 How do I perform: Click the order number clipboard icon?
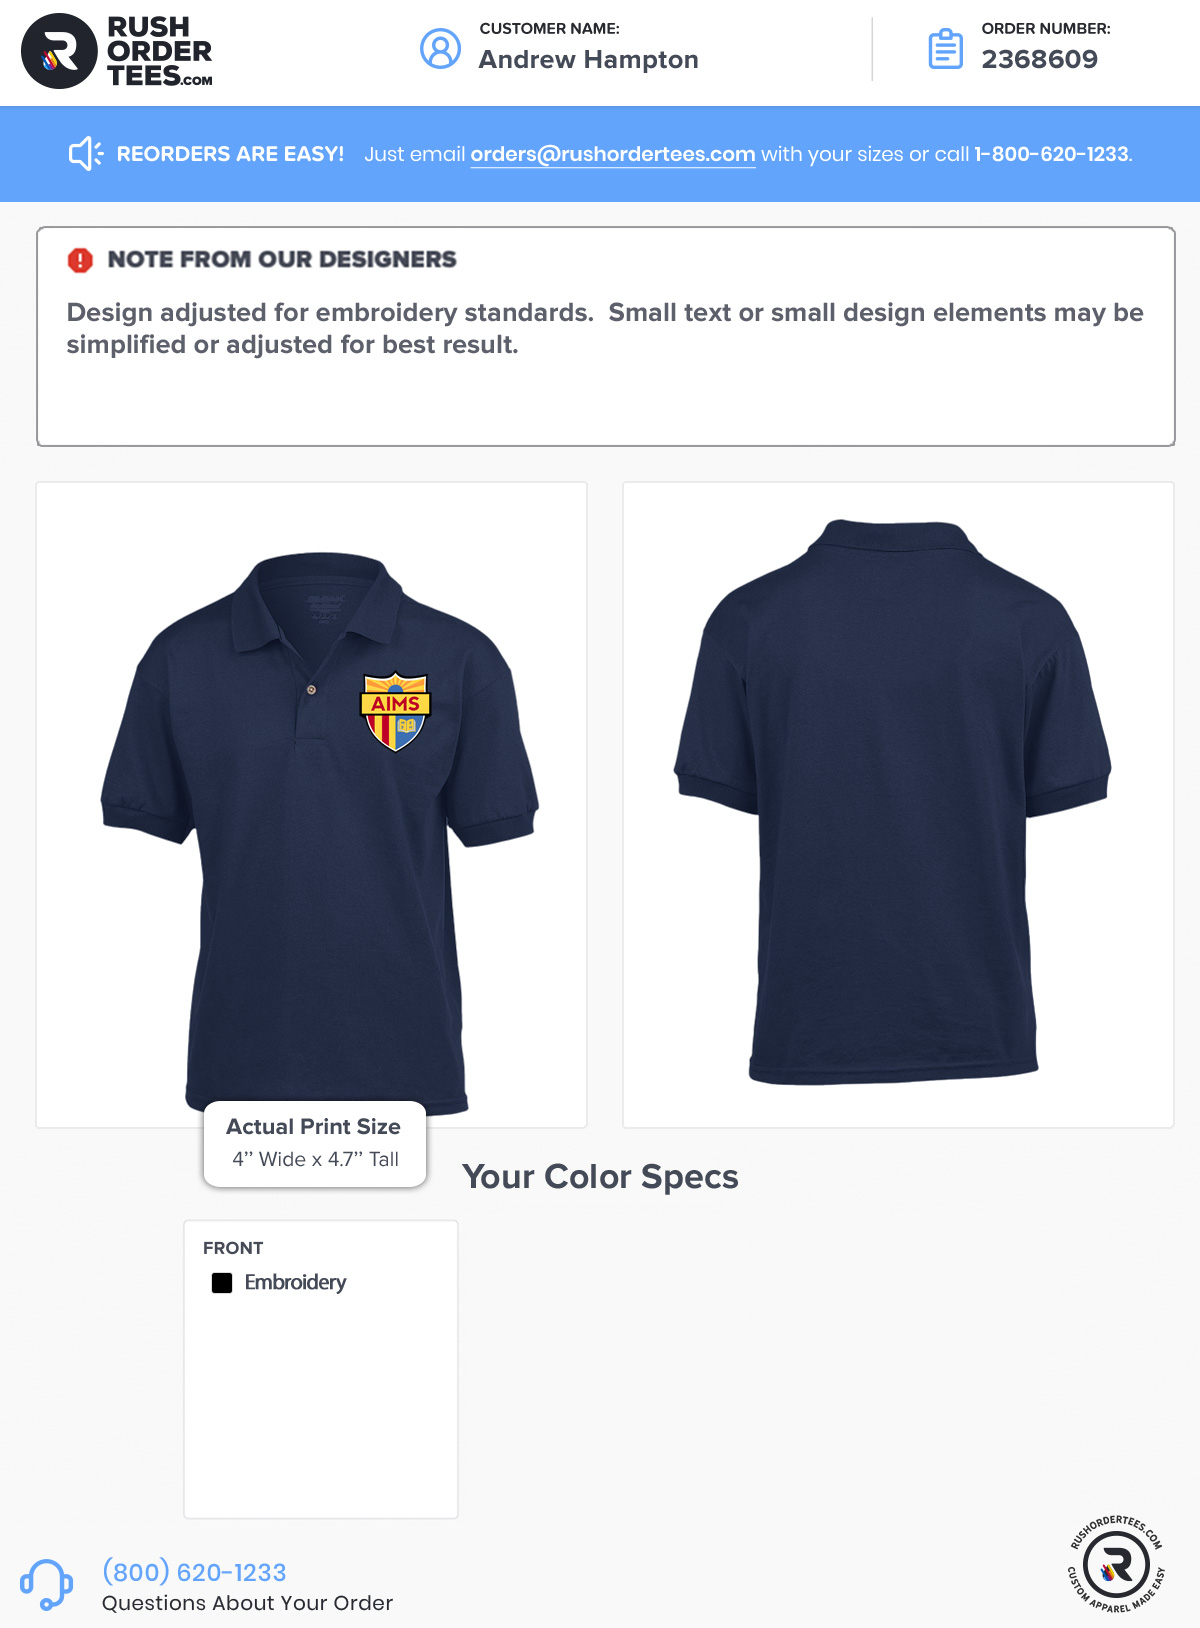tap(945, 48)
